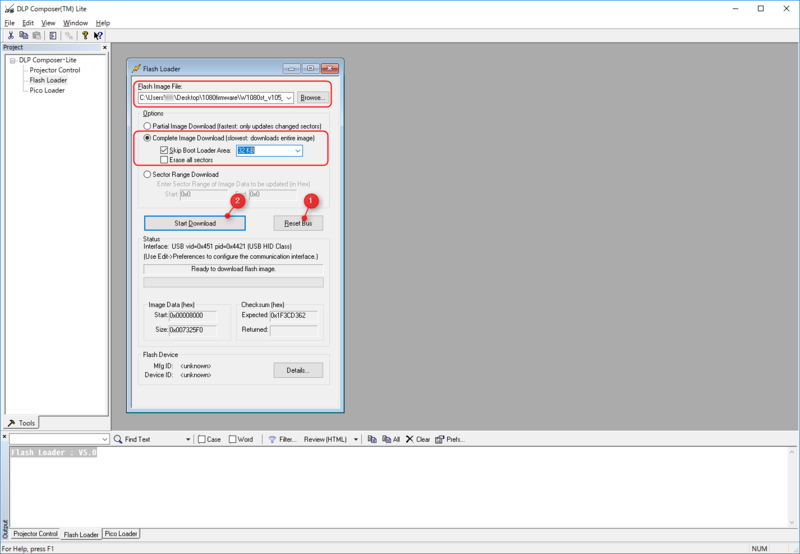The height and width of the screenshot is (554, 800).
Task: Open the Skip Boot Loader Area size dropdown
Action: (297, 150)
